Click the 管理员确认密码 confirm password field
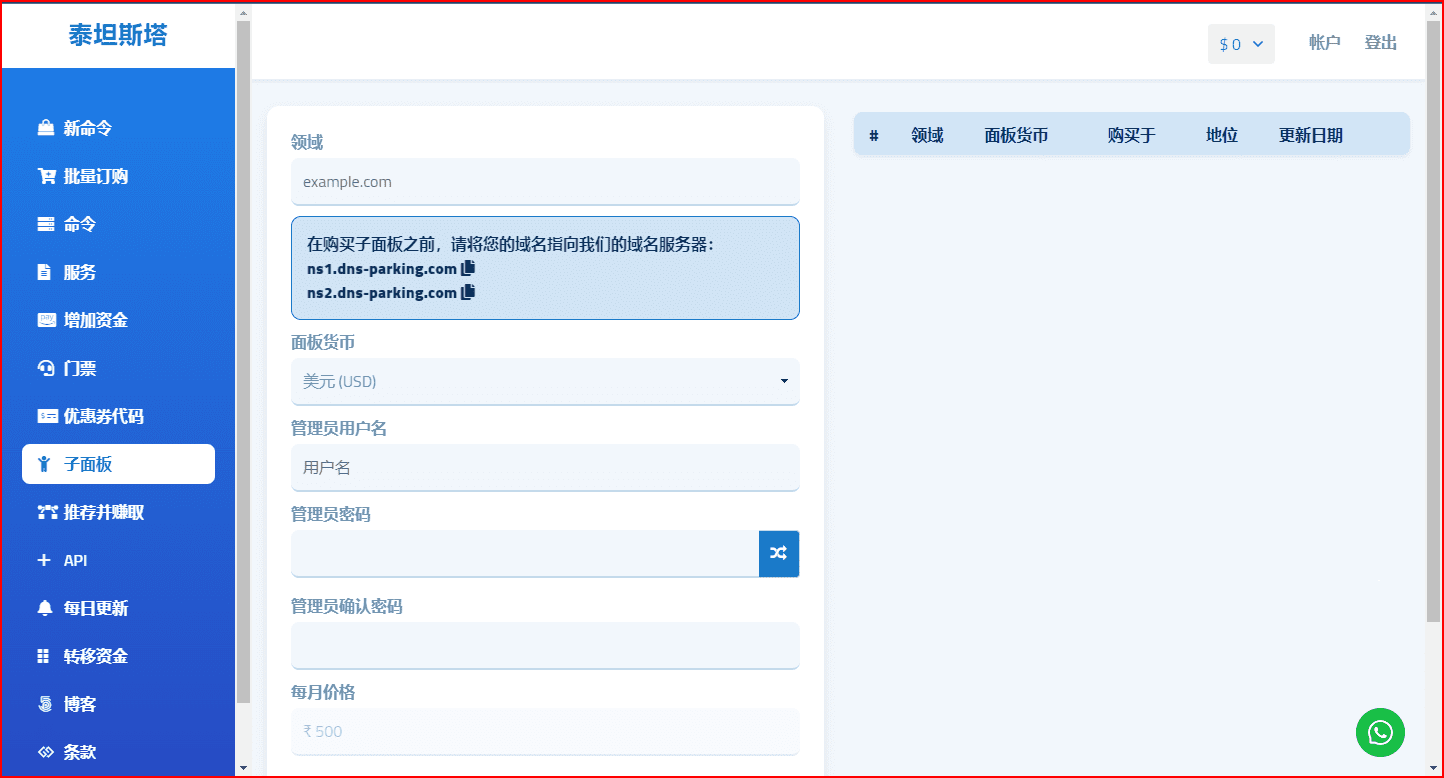This screenshot has height=778, width=1444. click(545, 645)
